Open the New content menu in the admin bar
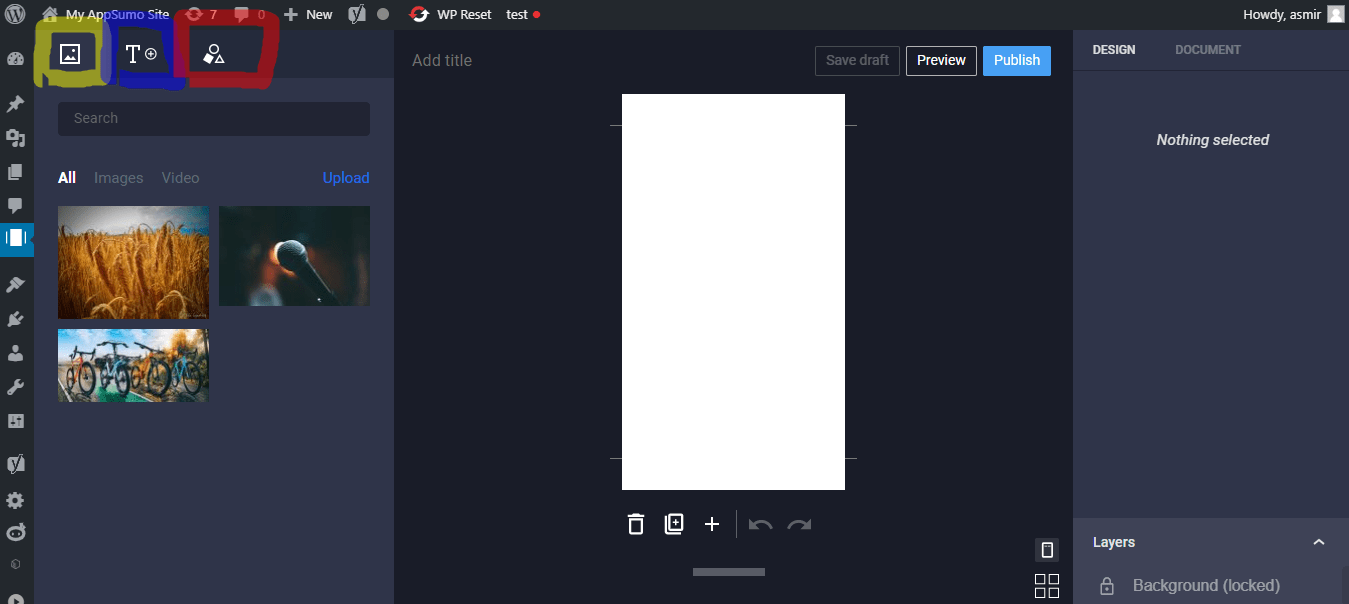1349x604 pixels. point(308,15)
